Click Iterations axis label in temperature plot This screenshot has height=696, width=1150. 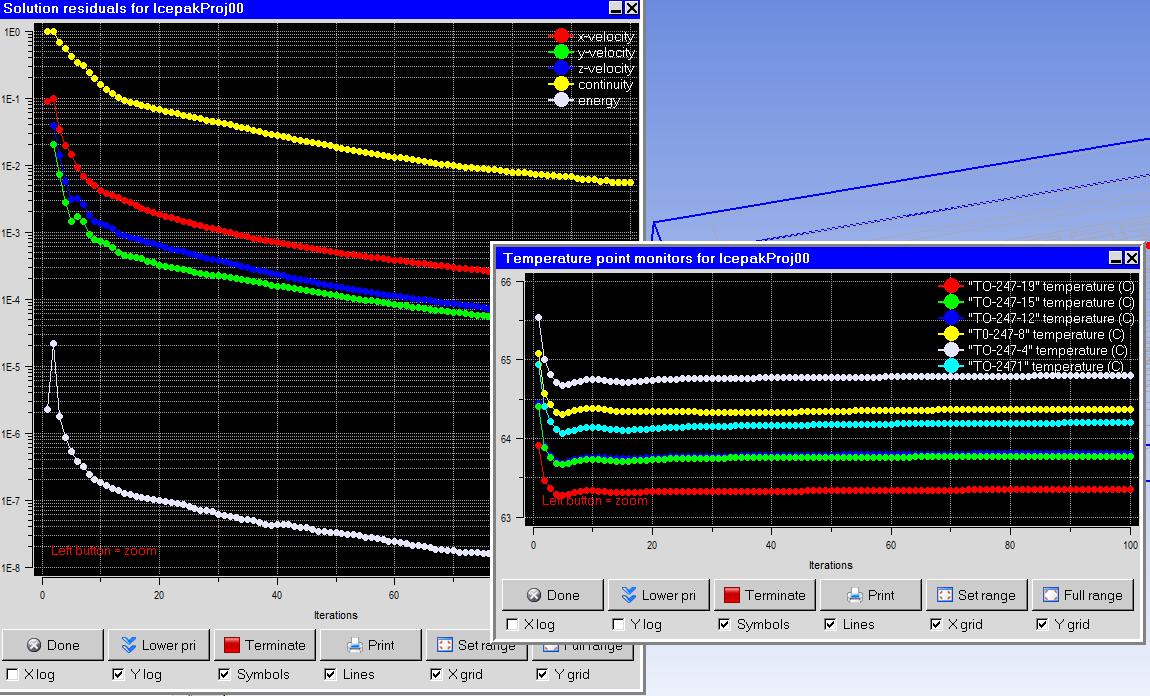coord(830,565)
